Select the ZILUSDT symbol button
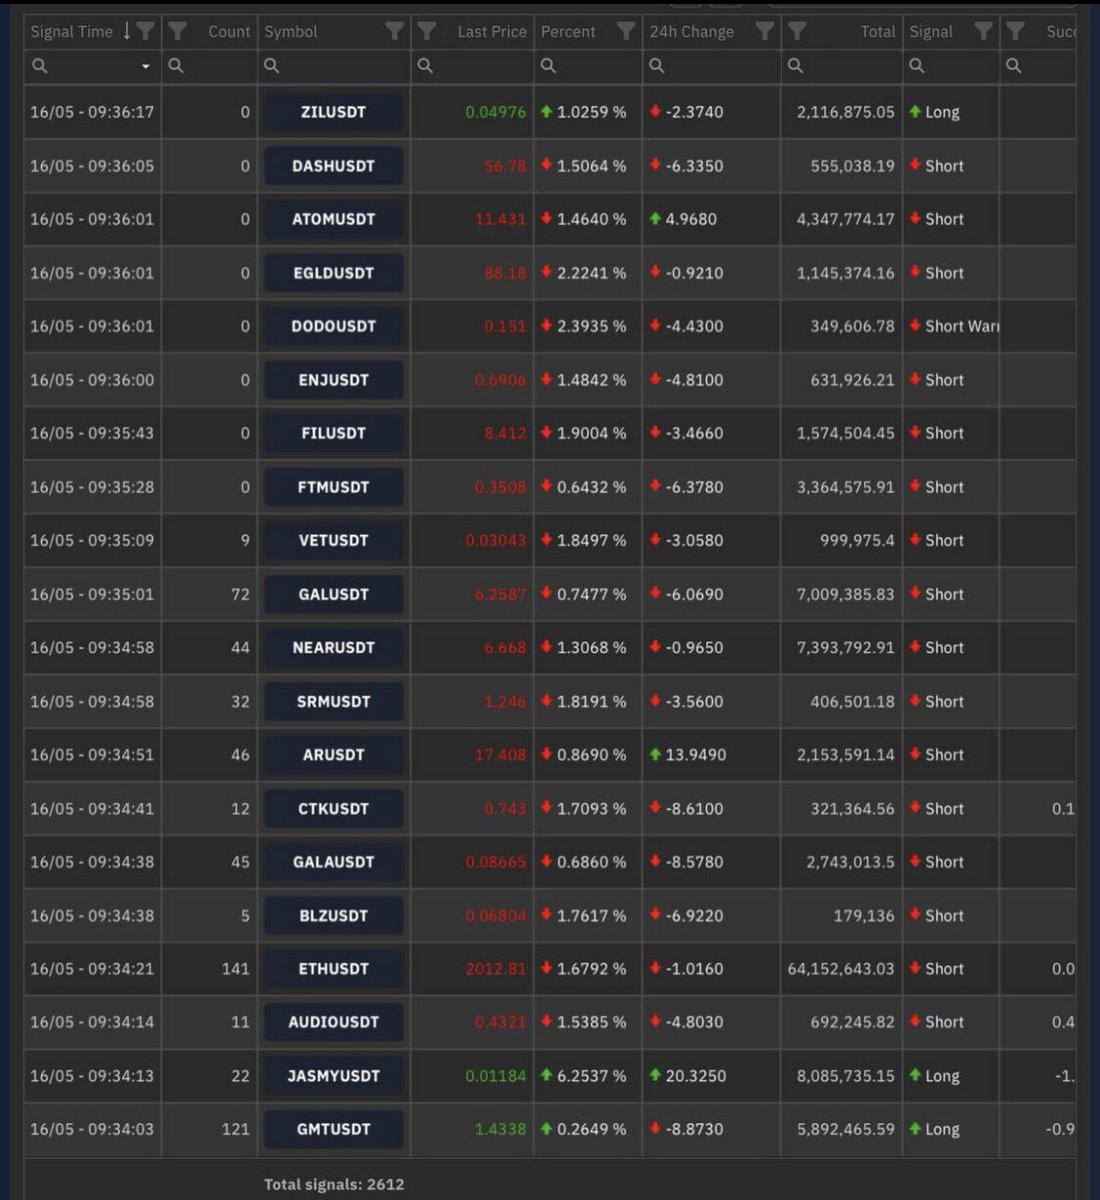The height and width of the screenshot is (1200, 1100). pyautogui.click(x=333, y=112)
